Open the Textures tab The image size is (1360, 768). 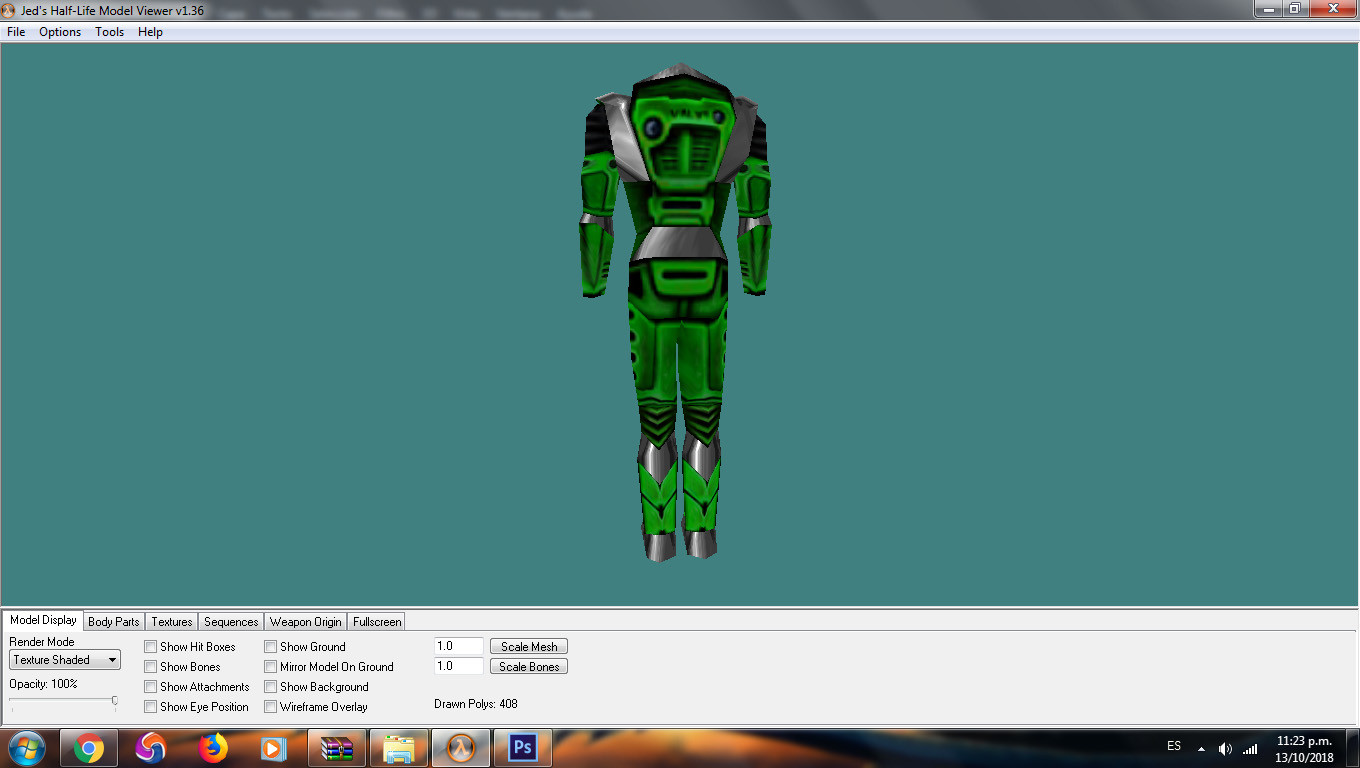point(171,621)
